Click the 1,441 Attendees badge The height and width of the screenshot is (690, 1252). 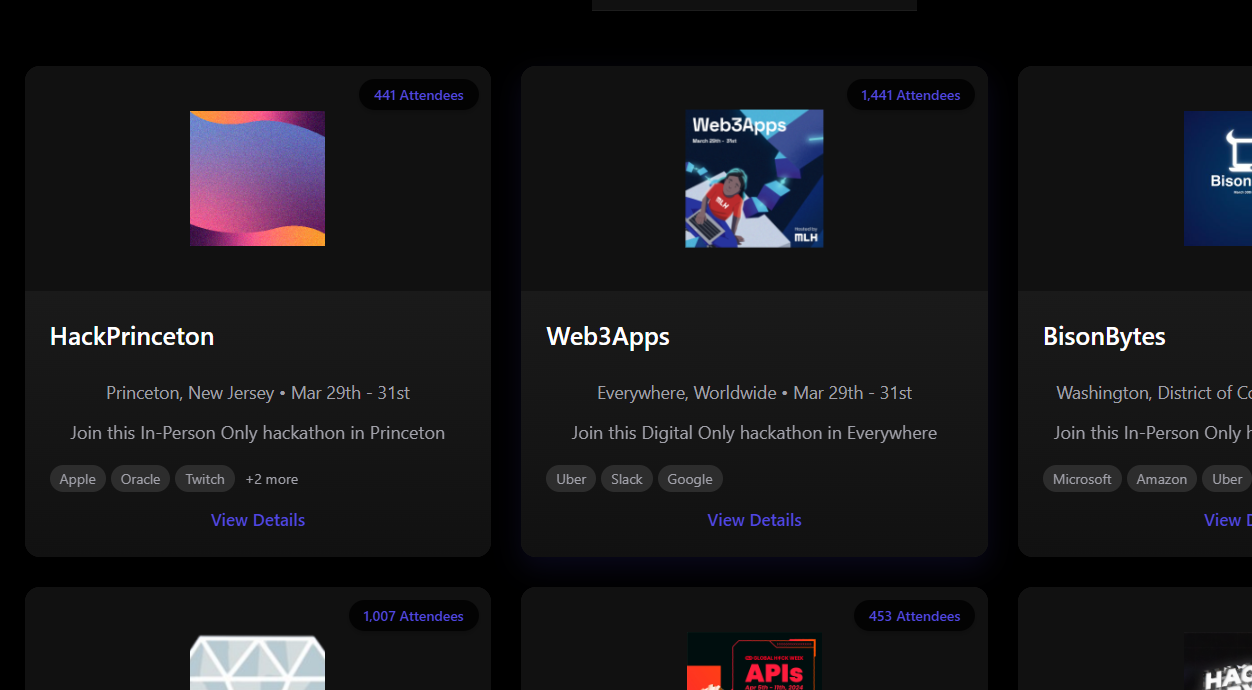tap(910, 95)
